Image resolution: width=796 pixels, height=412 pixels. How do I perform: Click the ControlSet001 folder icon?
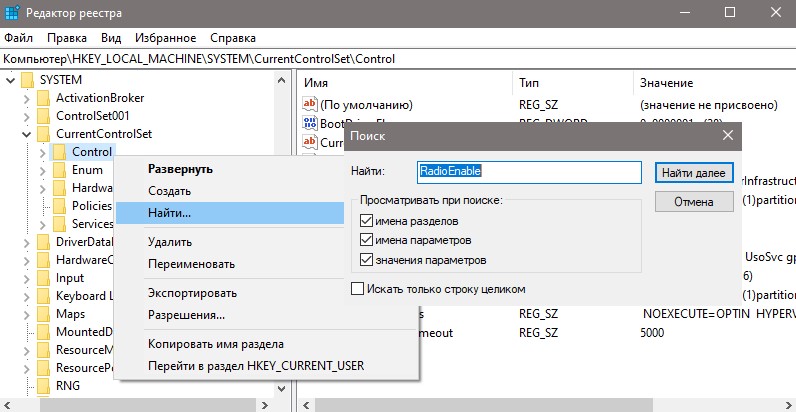tap(44, 116)
